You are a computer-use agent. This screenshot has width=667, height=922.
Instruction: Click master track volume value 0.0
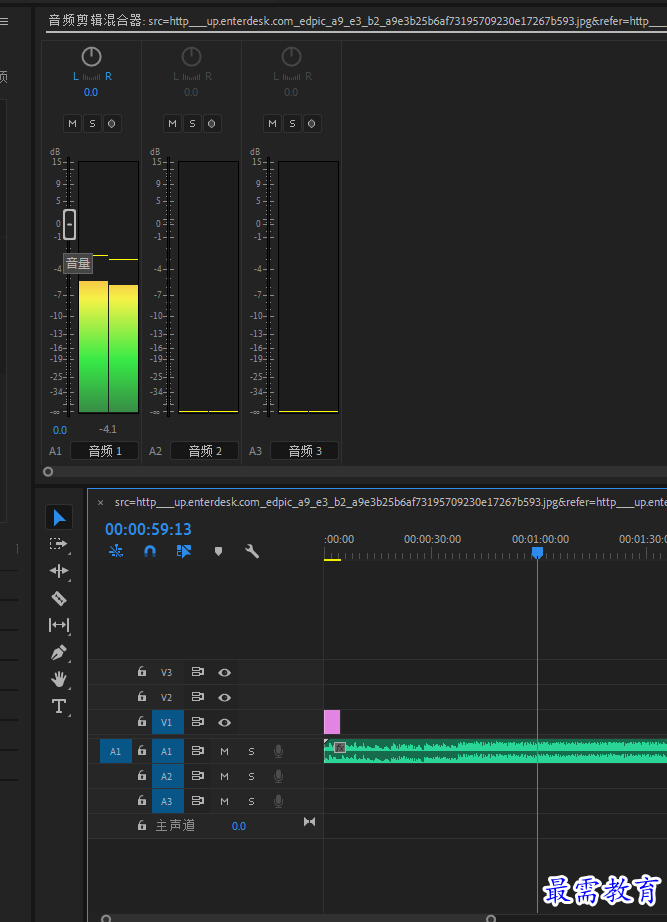(239, 826)
